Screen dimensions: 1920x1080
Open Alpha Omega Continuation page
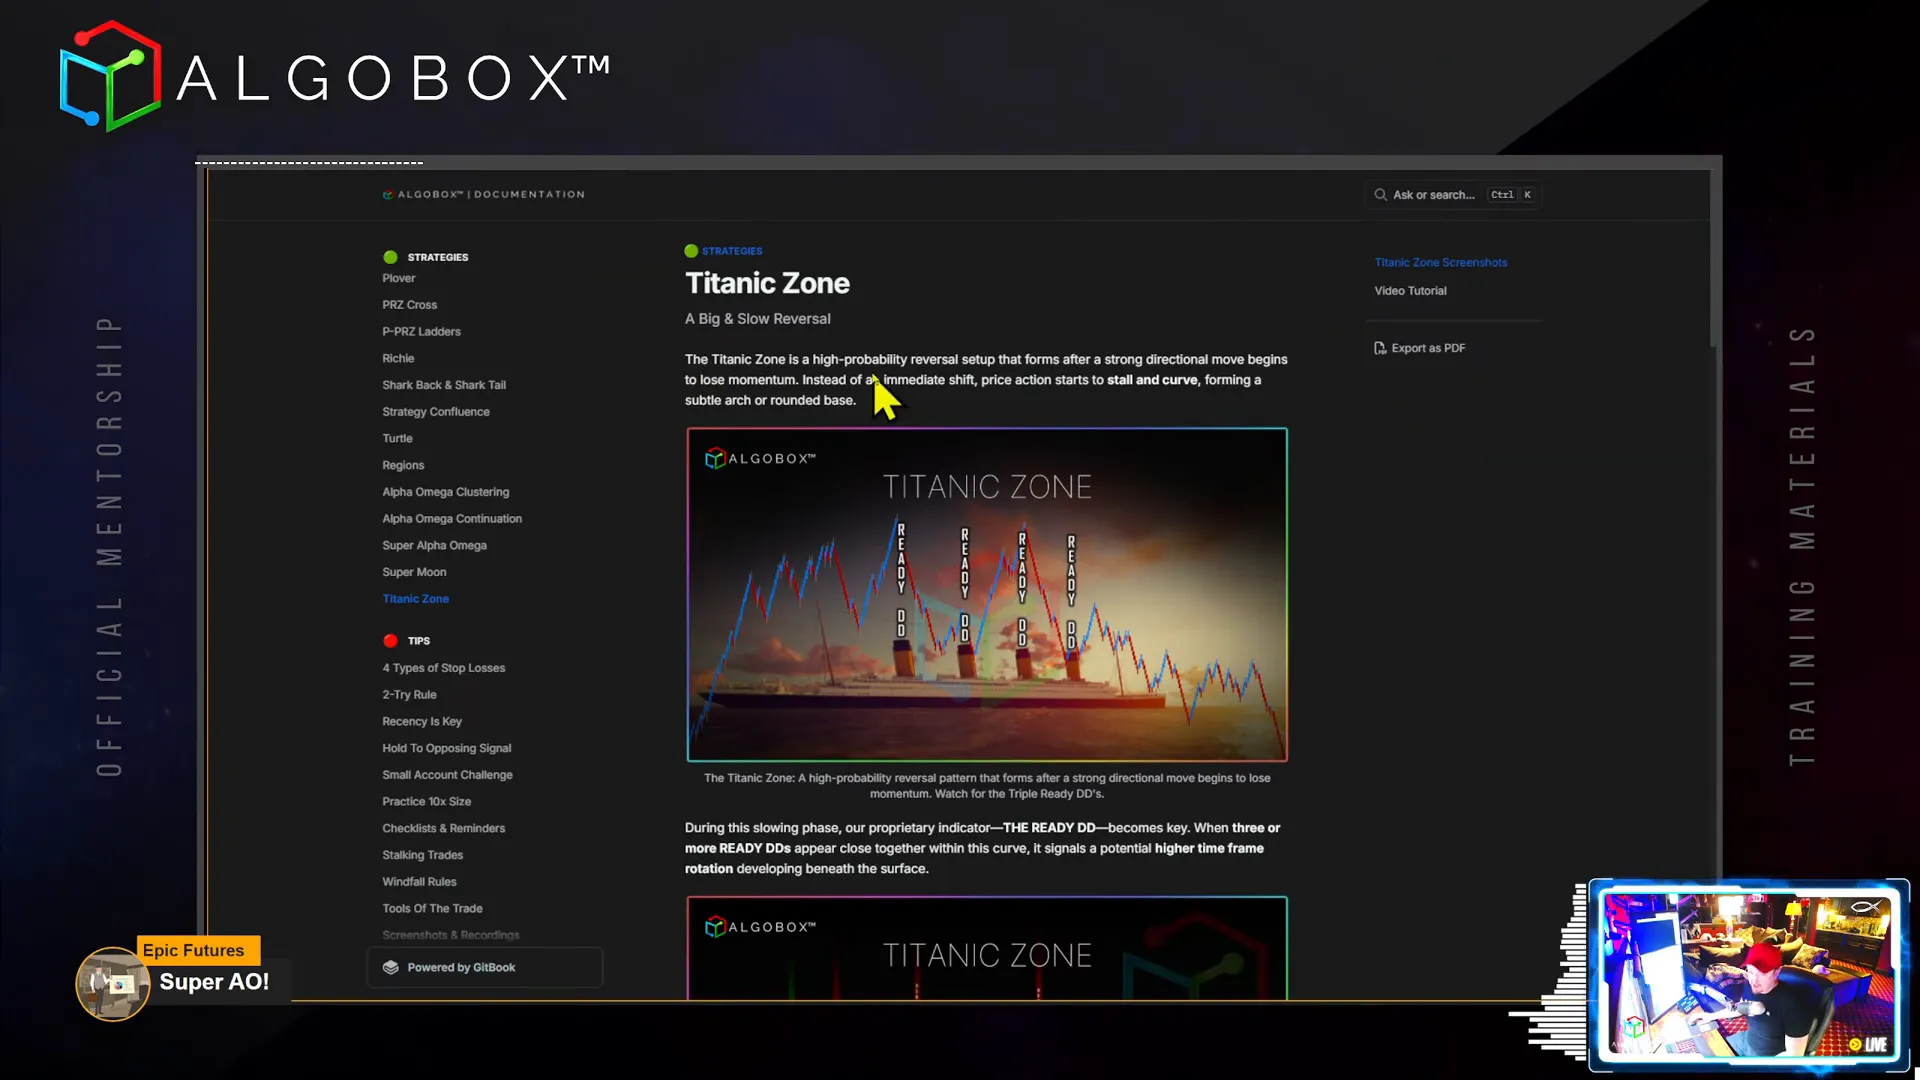pos(452,519)
